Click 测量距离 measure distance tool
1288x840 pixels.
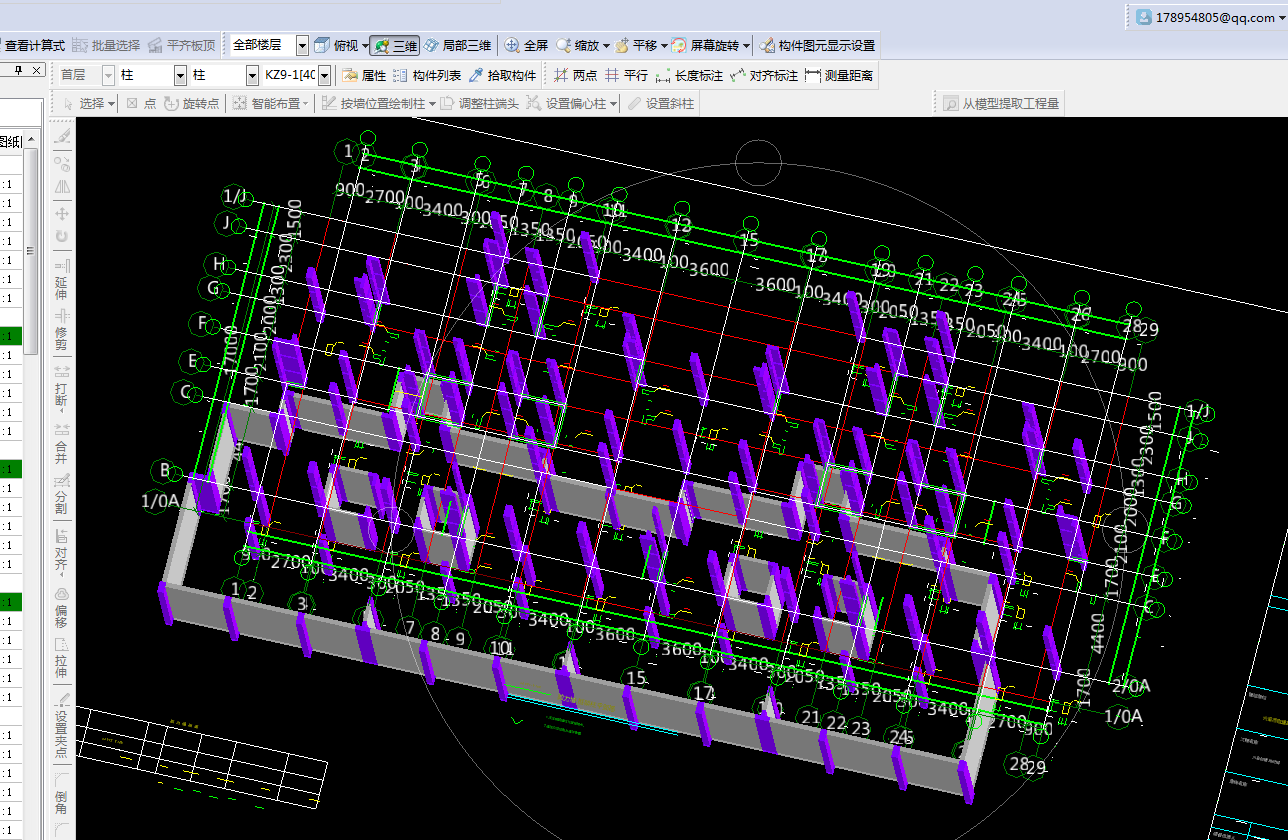[839, 75]
